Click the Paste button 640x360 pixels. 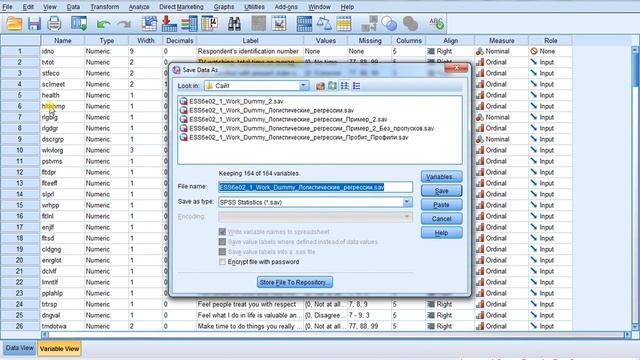442,204
